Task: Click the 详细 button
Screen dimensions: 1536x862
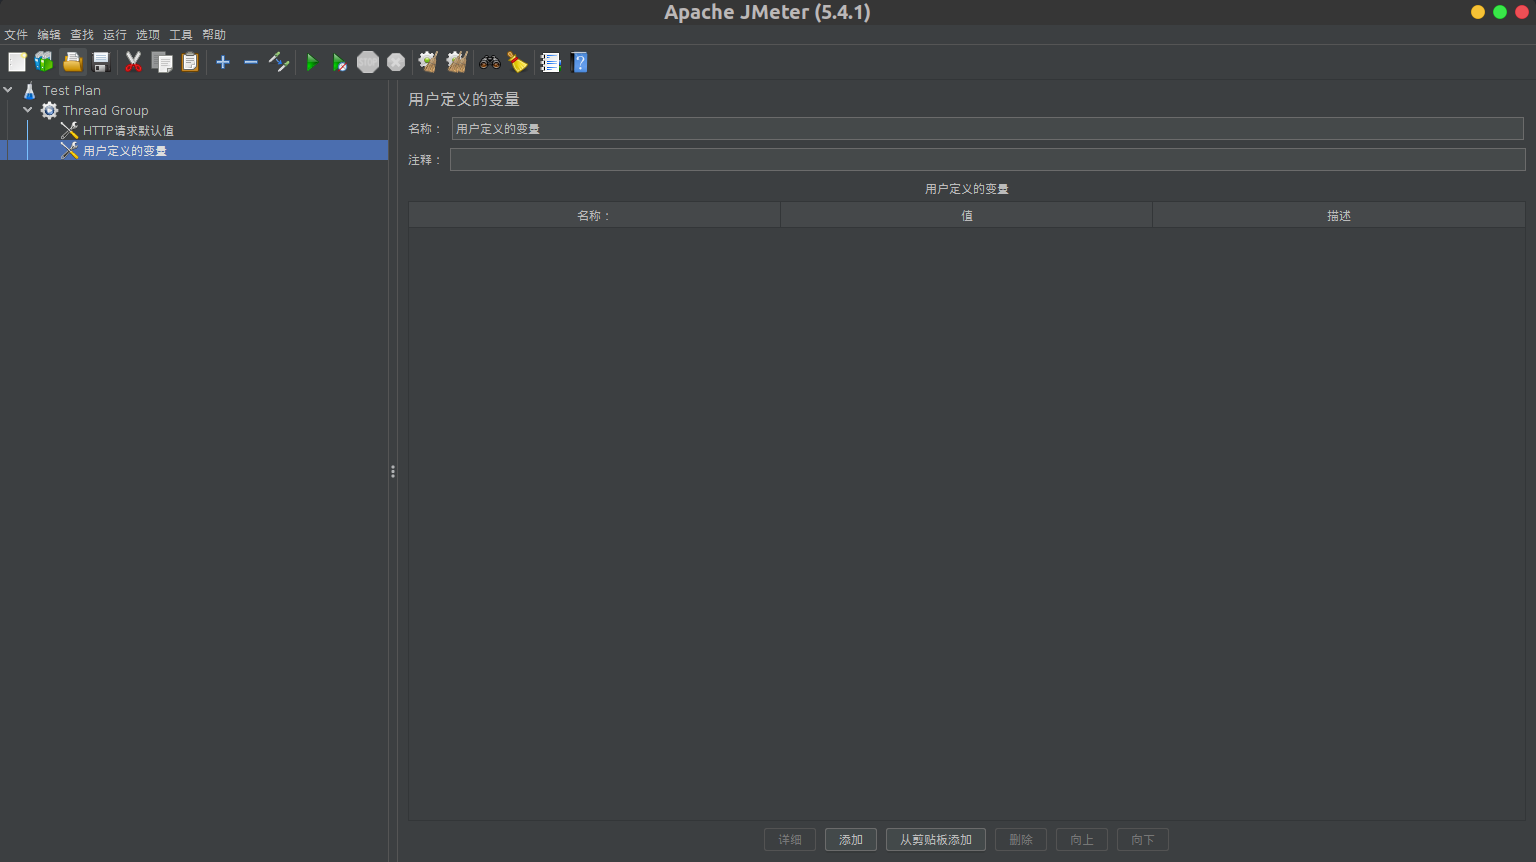Action: [x=790, y=840]
